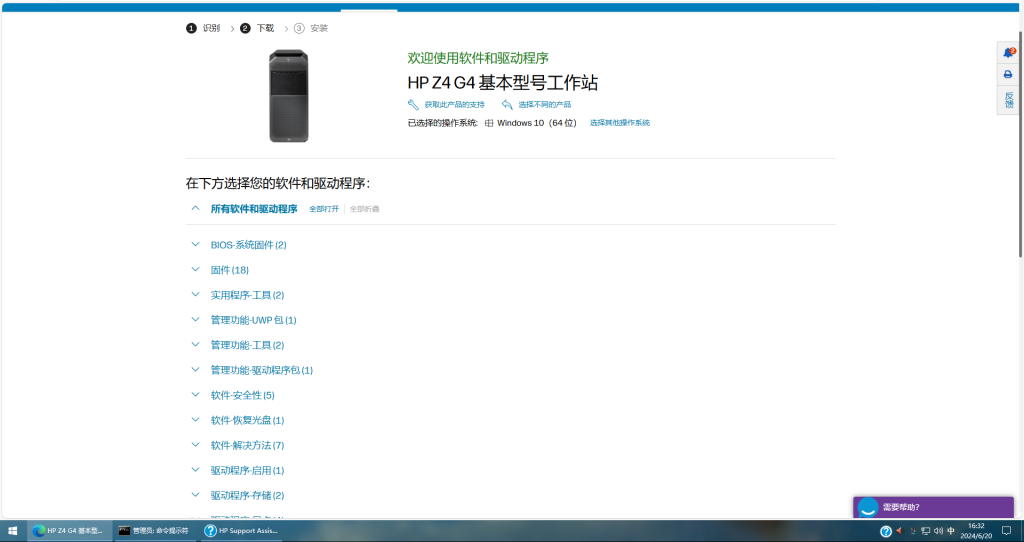Viewport: 1024px width, 542px height.
Task: Collapse the 所有软件和驱动程序 section chevron
Action: pyautogui.click(x=195, y=208)
